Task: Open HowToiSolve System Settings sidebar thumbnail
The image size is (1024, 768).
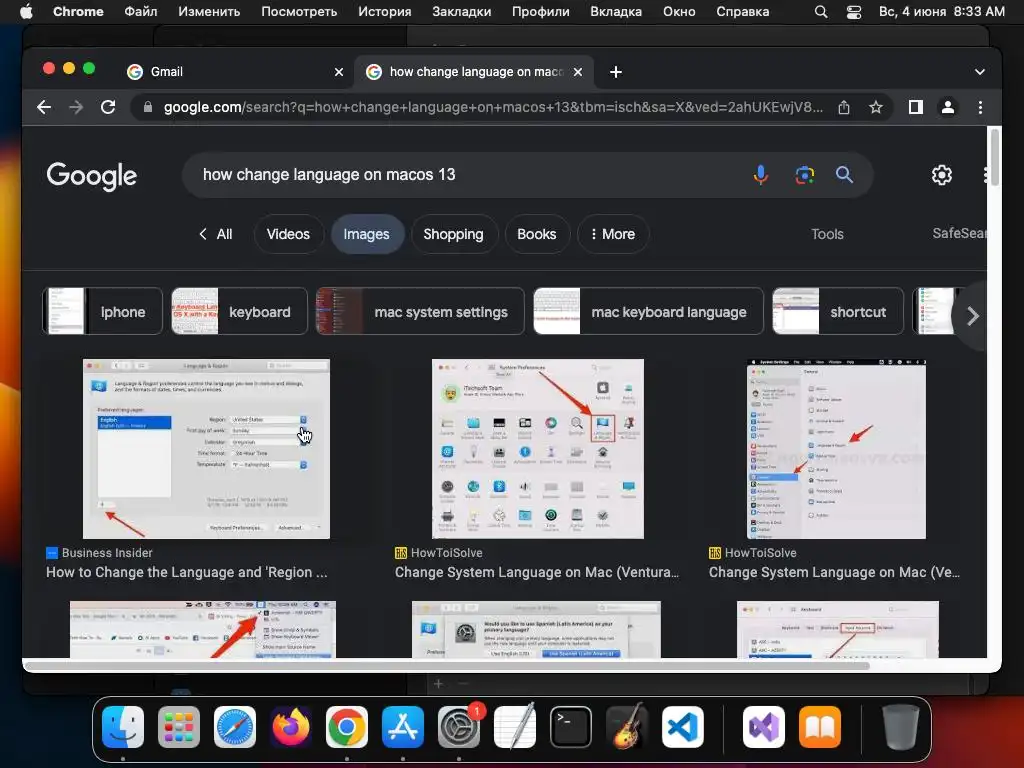Action: click(836, 449)
